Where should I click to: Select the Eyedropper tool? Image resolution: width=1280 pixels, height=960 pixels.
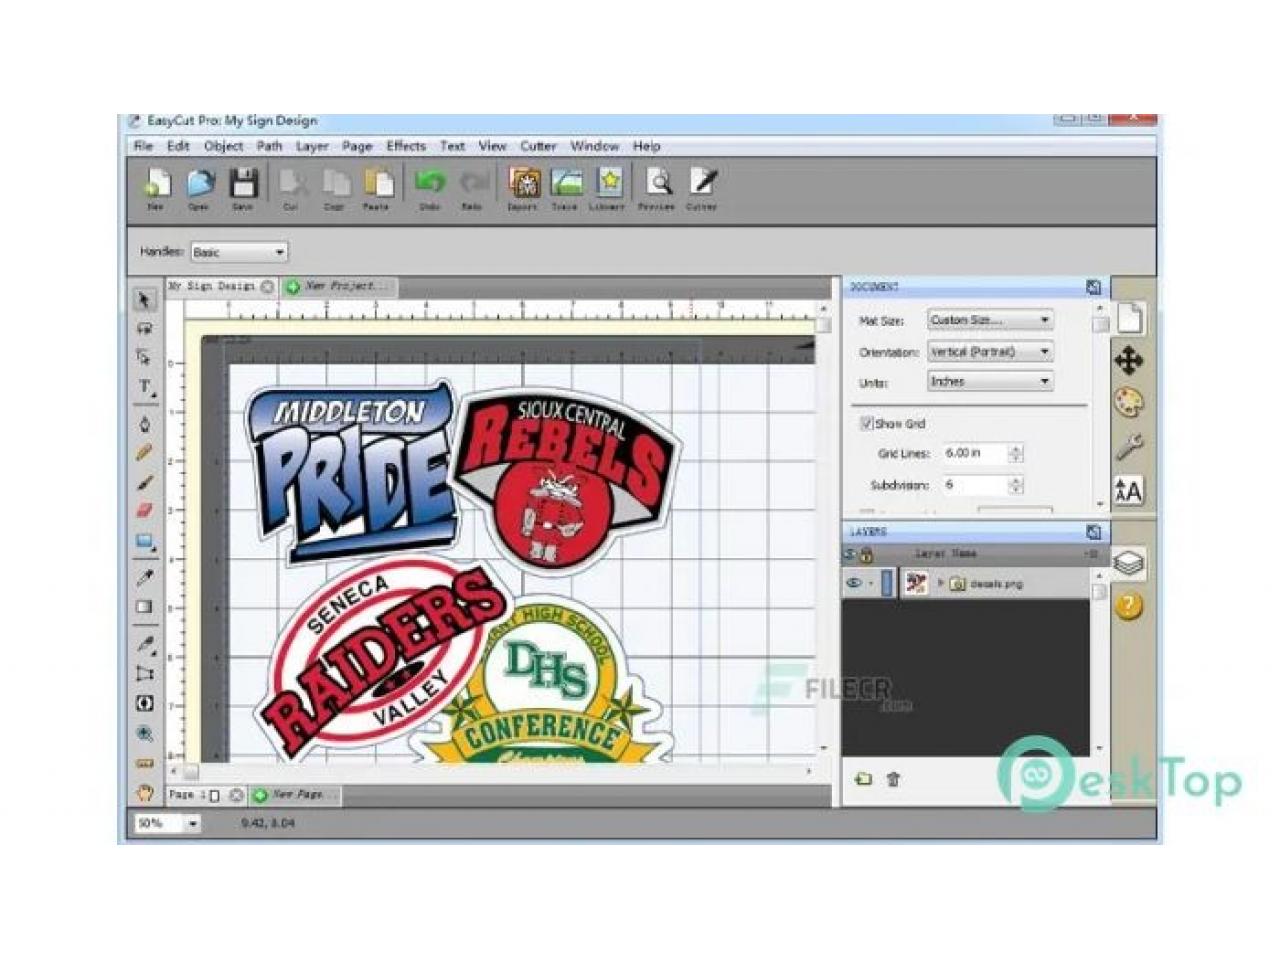(x=145, y=577)
